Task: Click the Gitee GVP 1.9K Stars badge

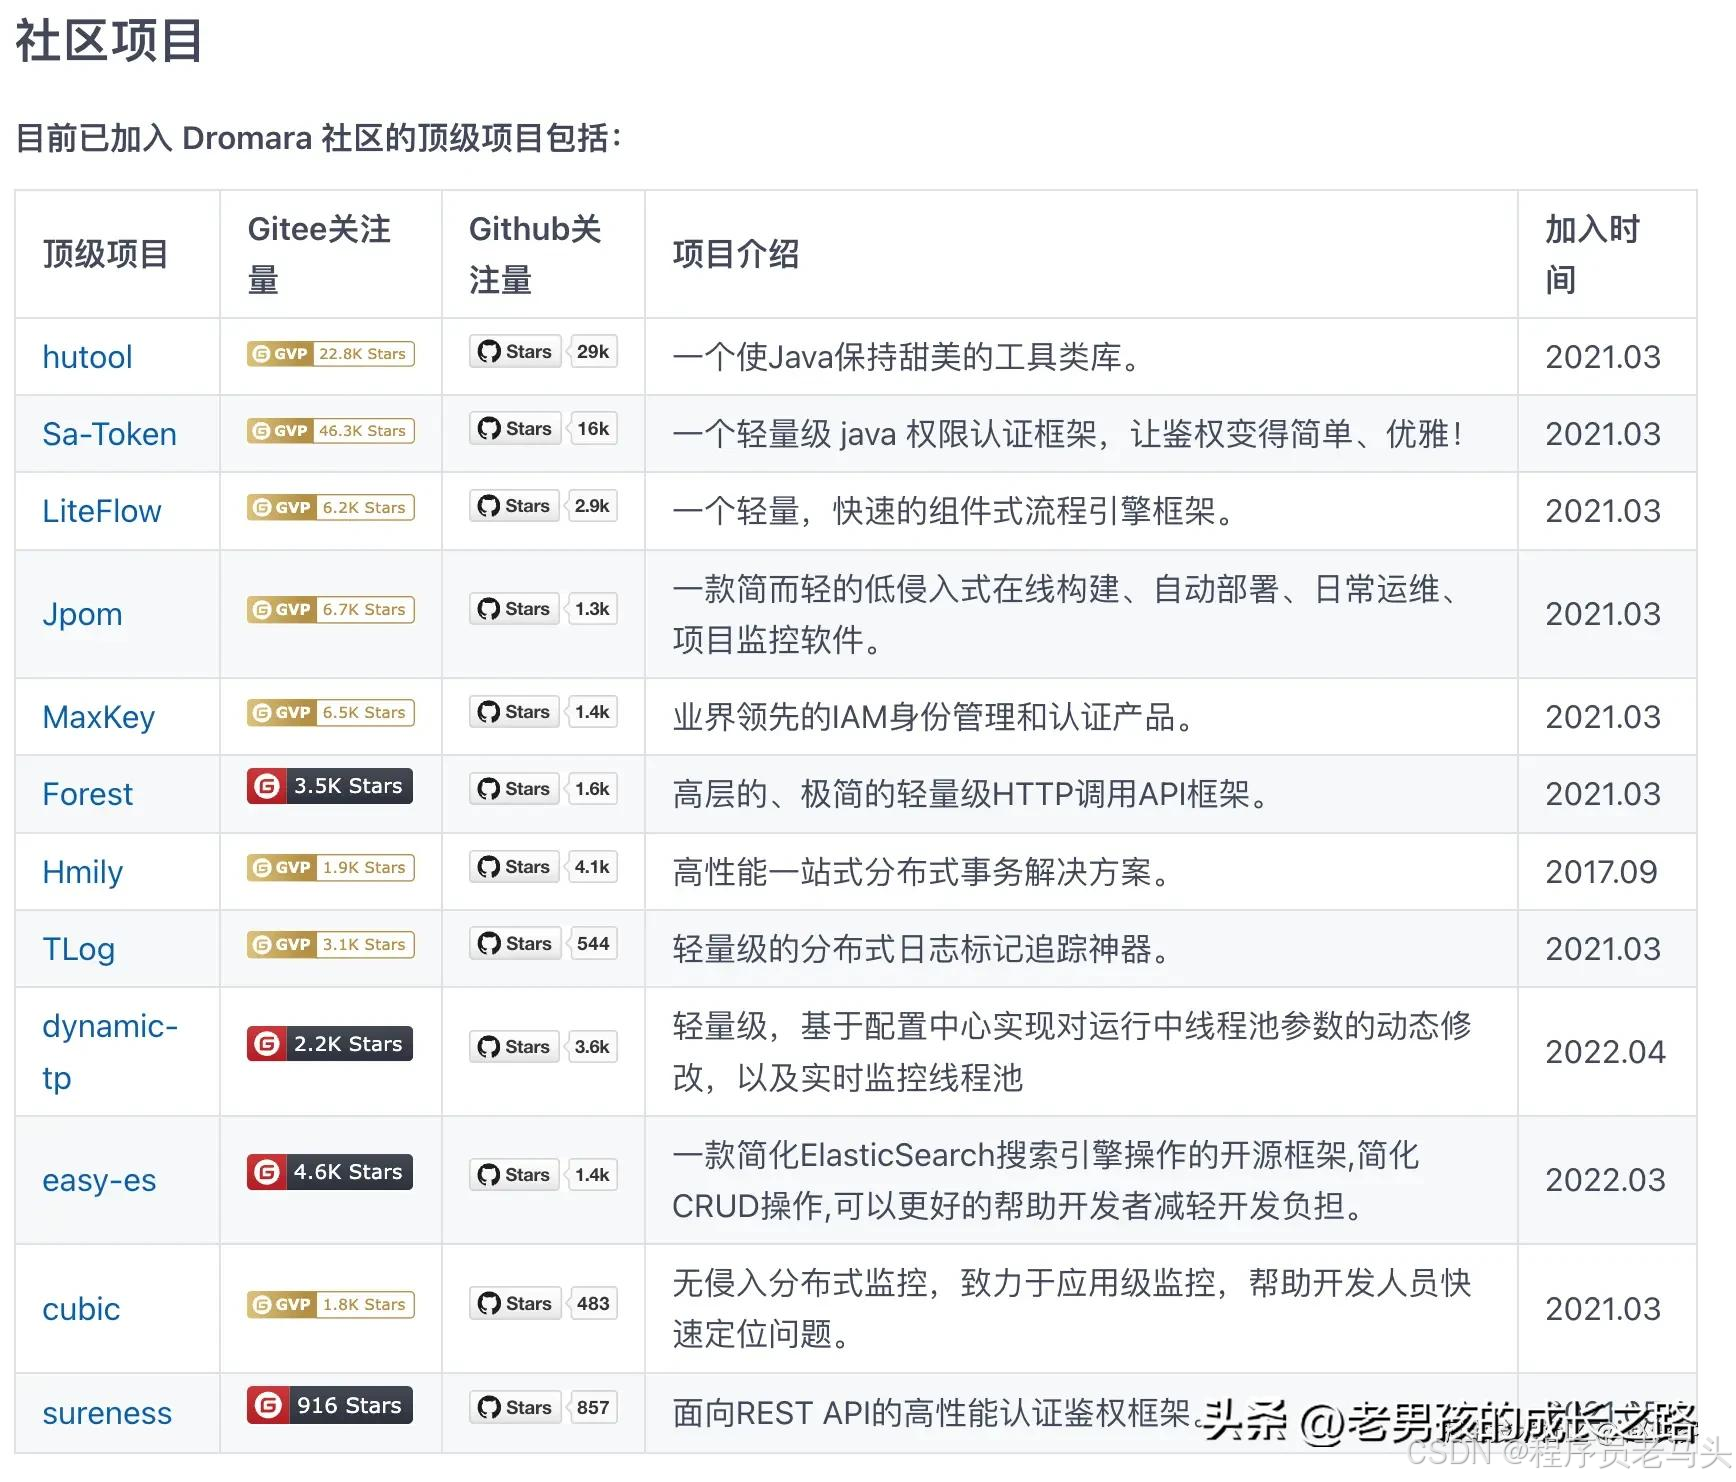Action: pos(330,867)
